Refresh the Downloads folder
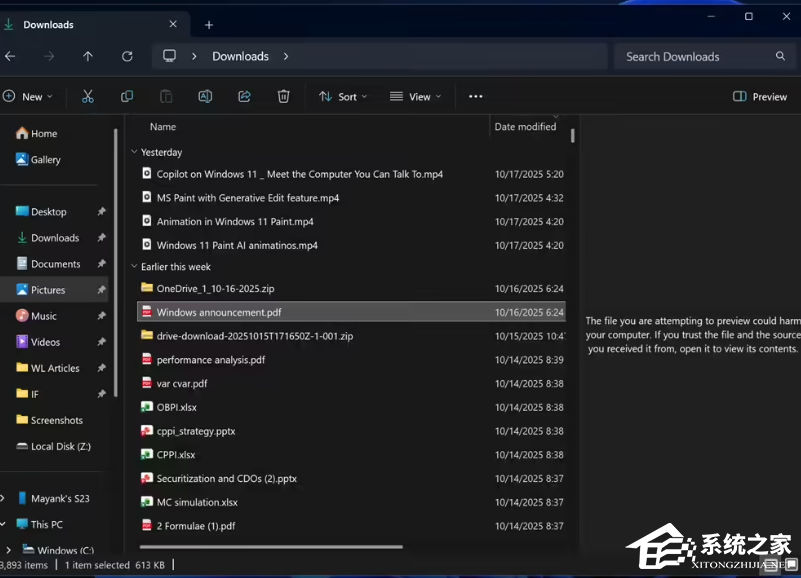 point(127,56)
